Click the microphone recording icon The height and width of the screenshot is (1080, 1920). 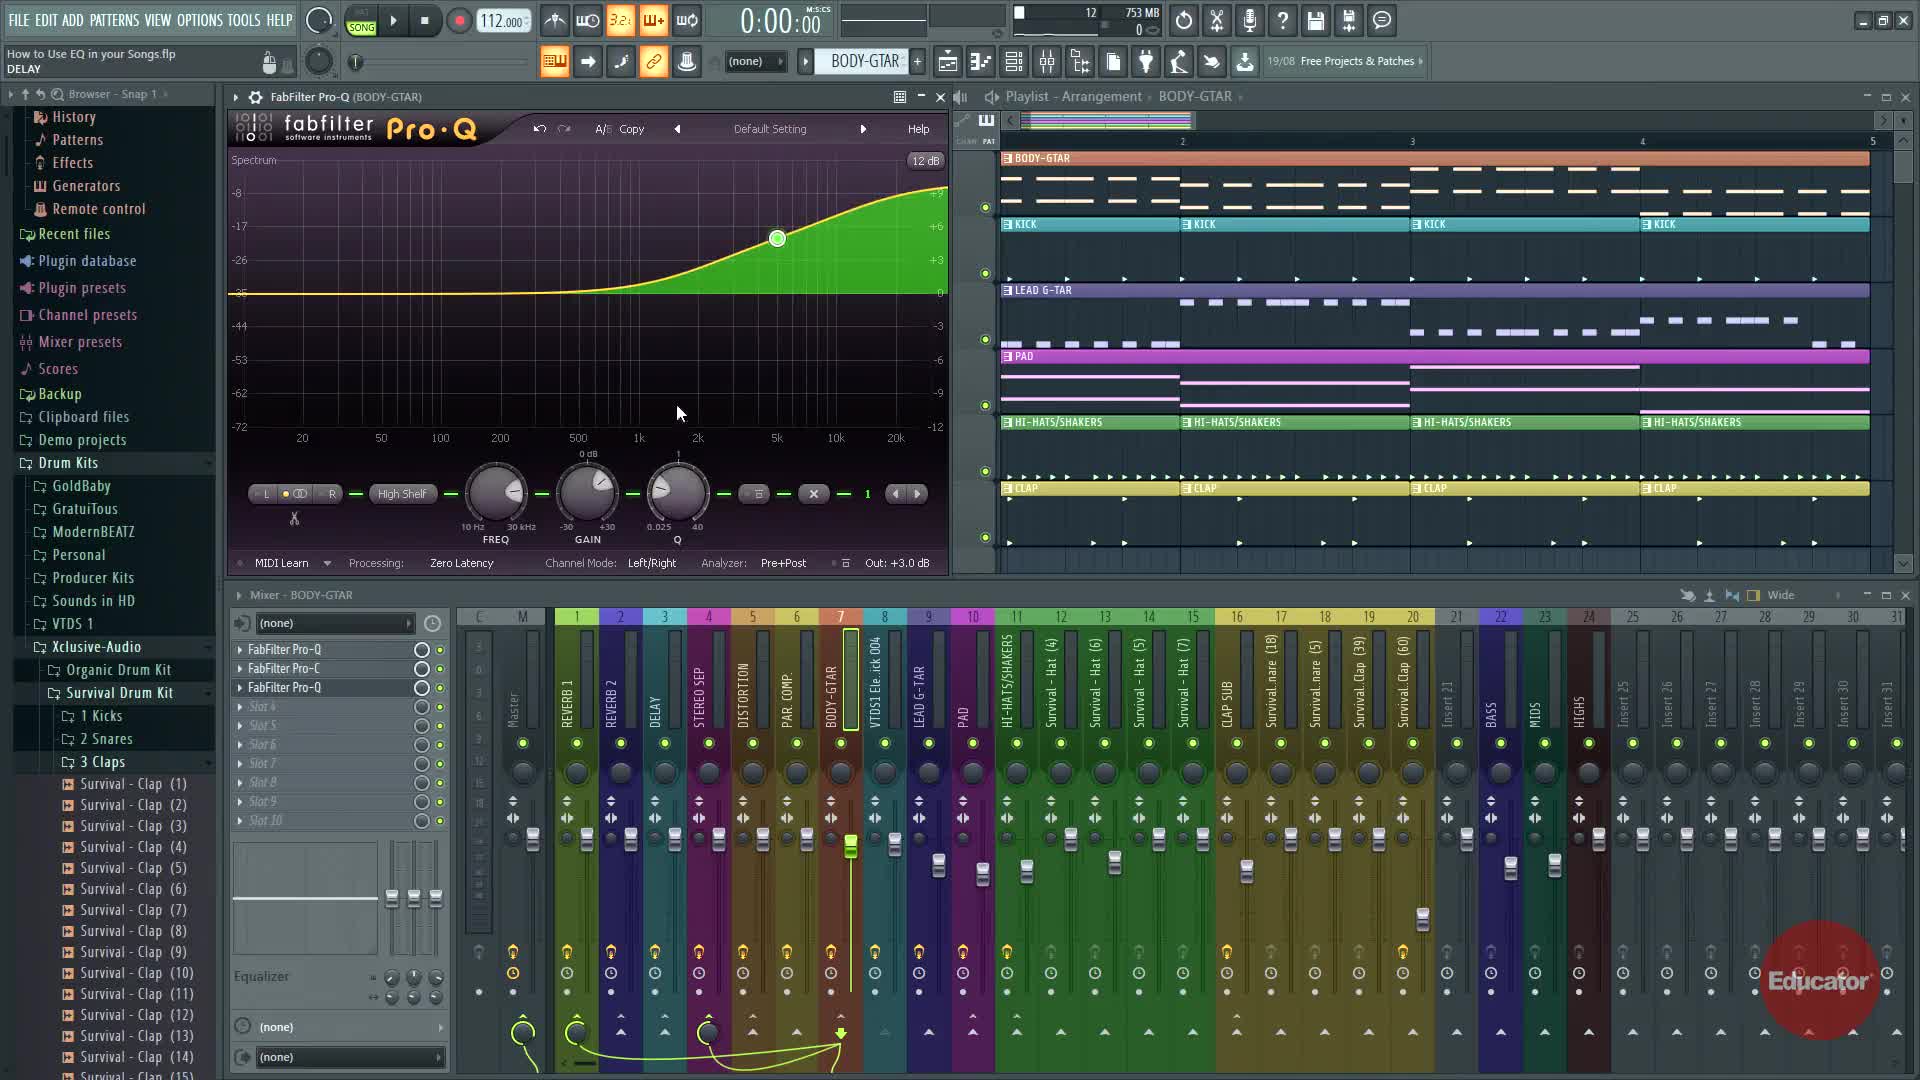(x=1250, y=21)
